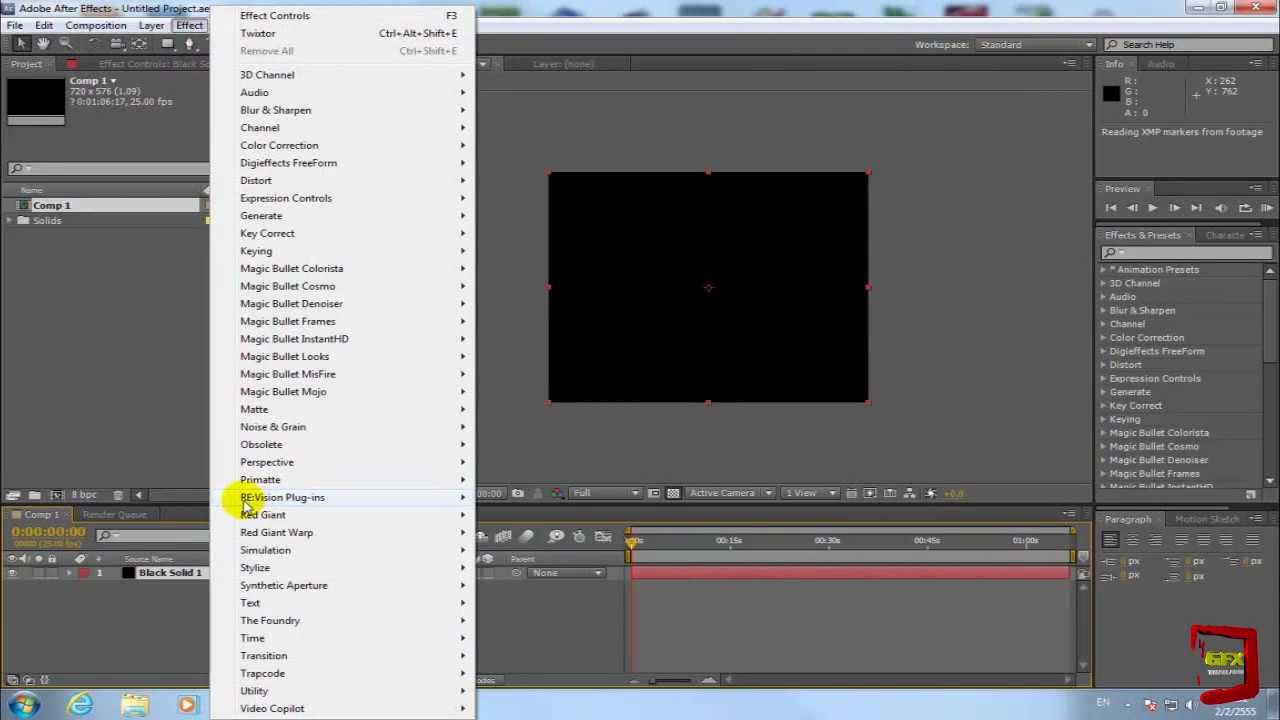Select the Rotation tool

pyautogui.click(x=93, y=44)
